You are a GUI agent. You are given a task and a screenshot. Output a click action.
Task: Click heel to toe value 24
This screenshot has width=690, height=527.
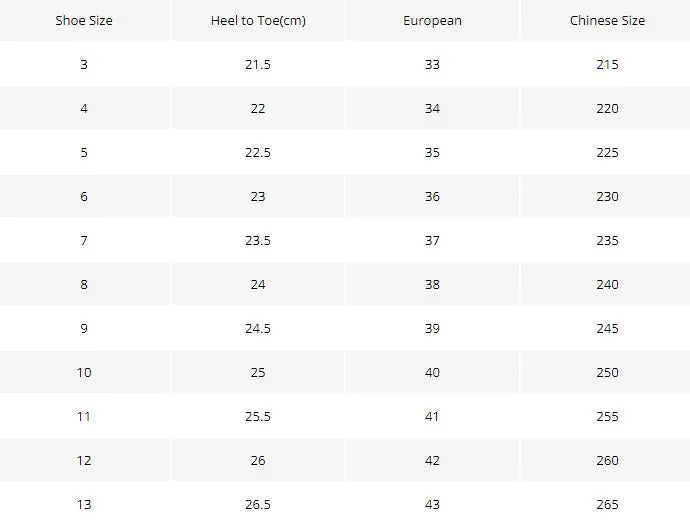coord(258,285)
